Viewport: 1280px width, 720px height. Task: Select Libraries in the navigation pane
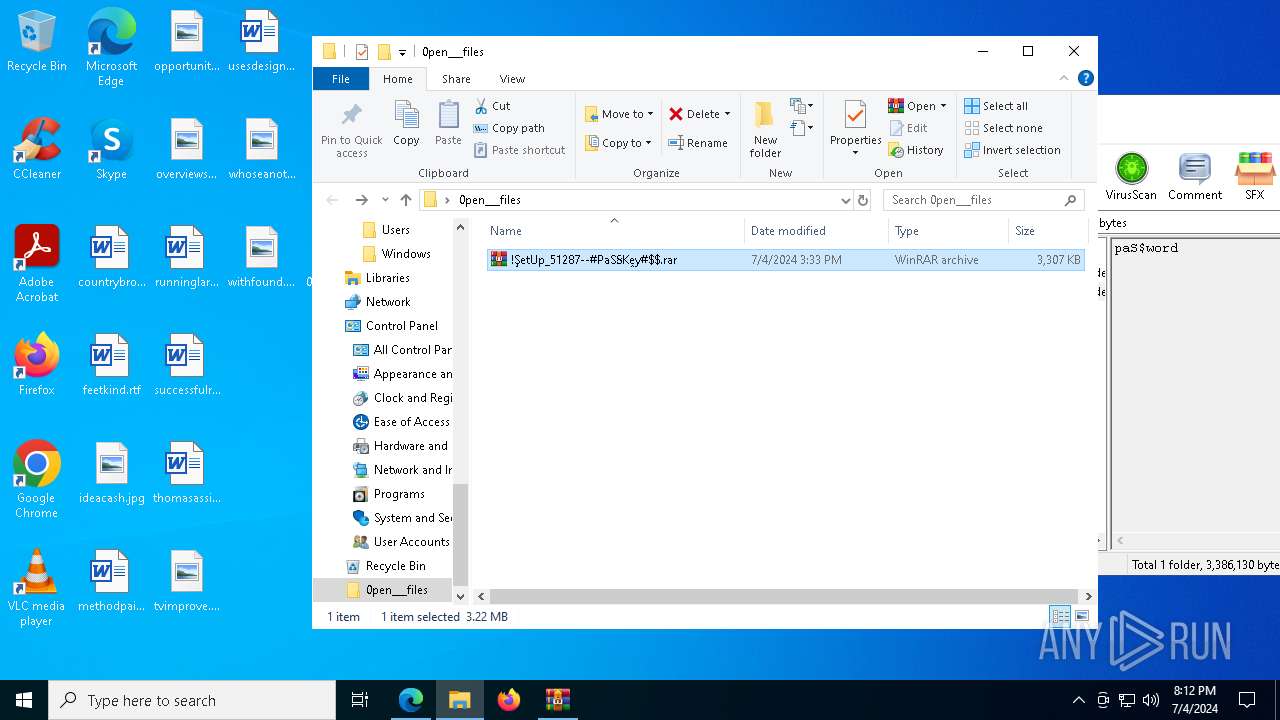[x=388, y=278]
